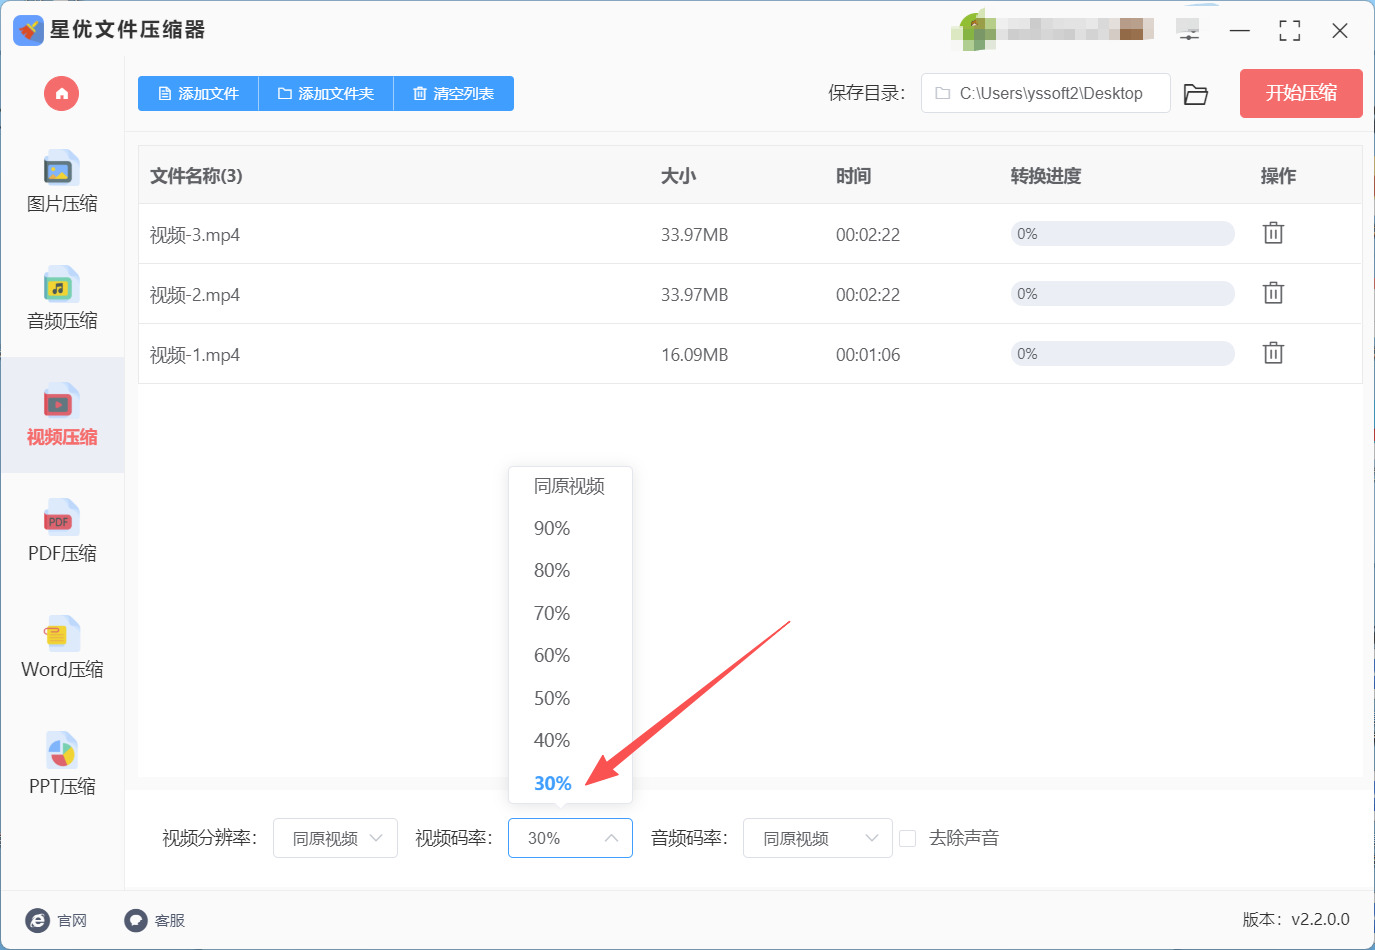Viewport: 1375px width, 950px height.
Task: Open 官网 website icon at bottom left
Action: [38, 920]
